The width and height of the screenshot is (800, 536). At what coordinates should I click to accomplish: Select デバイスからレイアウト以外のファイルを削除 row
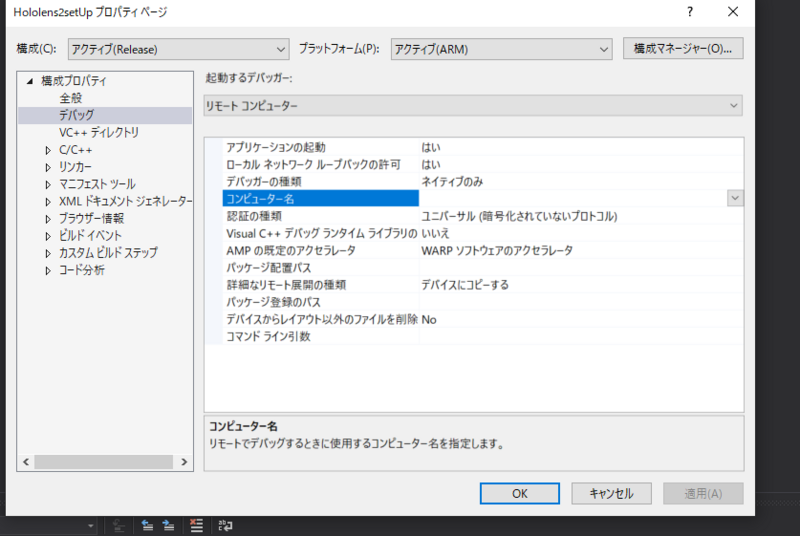point(483,319)
